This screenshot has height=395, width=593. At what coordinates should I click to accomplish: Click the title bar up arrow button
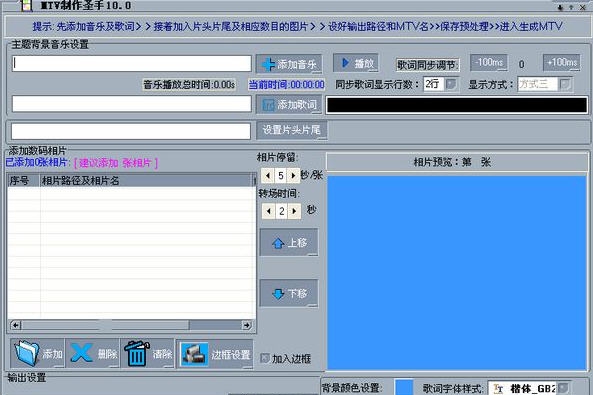[x=571, y=7]
